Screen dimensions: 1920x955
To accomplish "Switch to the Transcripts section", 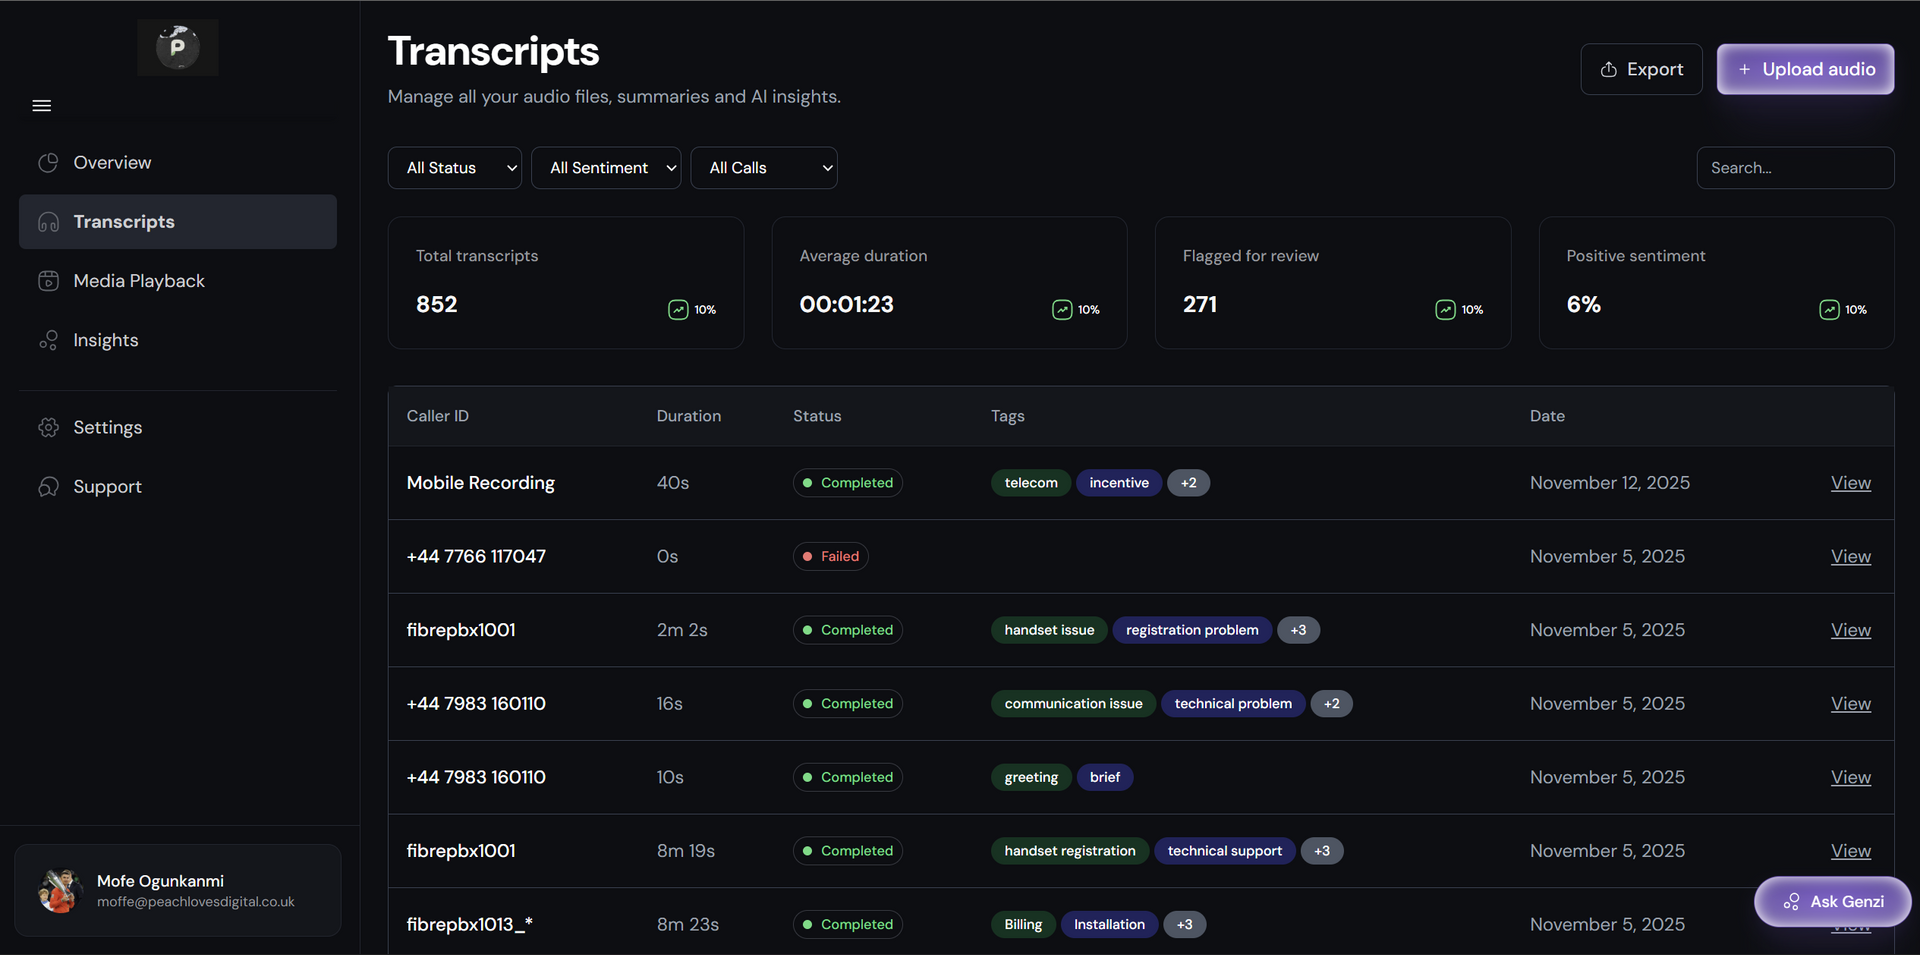I will (124, 222).
